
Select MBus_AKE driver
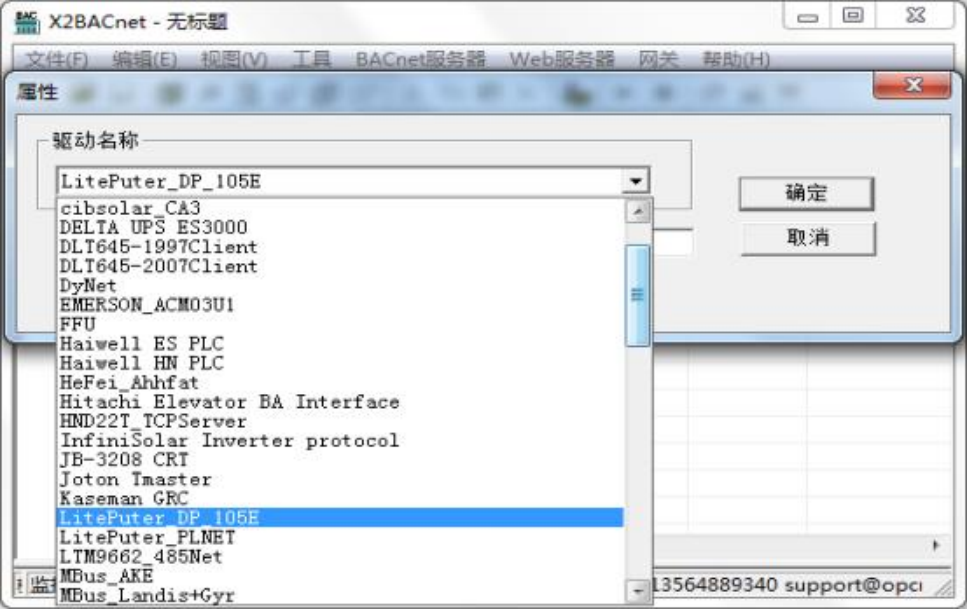340,576
